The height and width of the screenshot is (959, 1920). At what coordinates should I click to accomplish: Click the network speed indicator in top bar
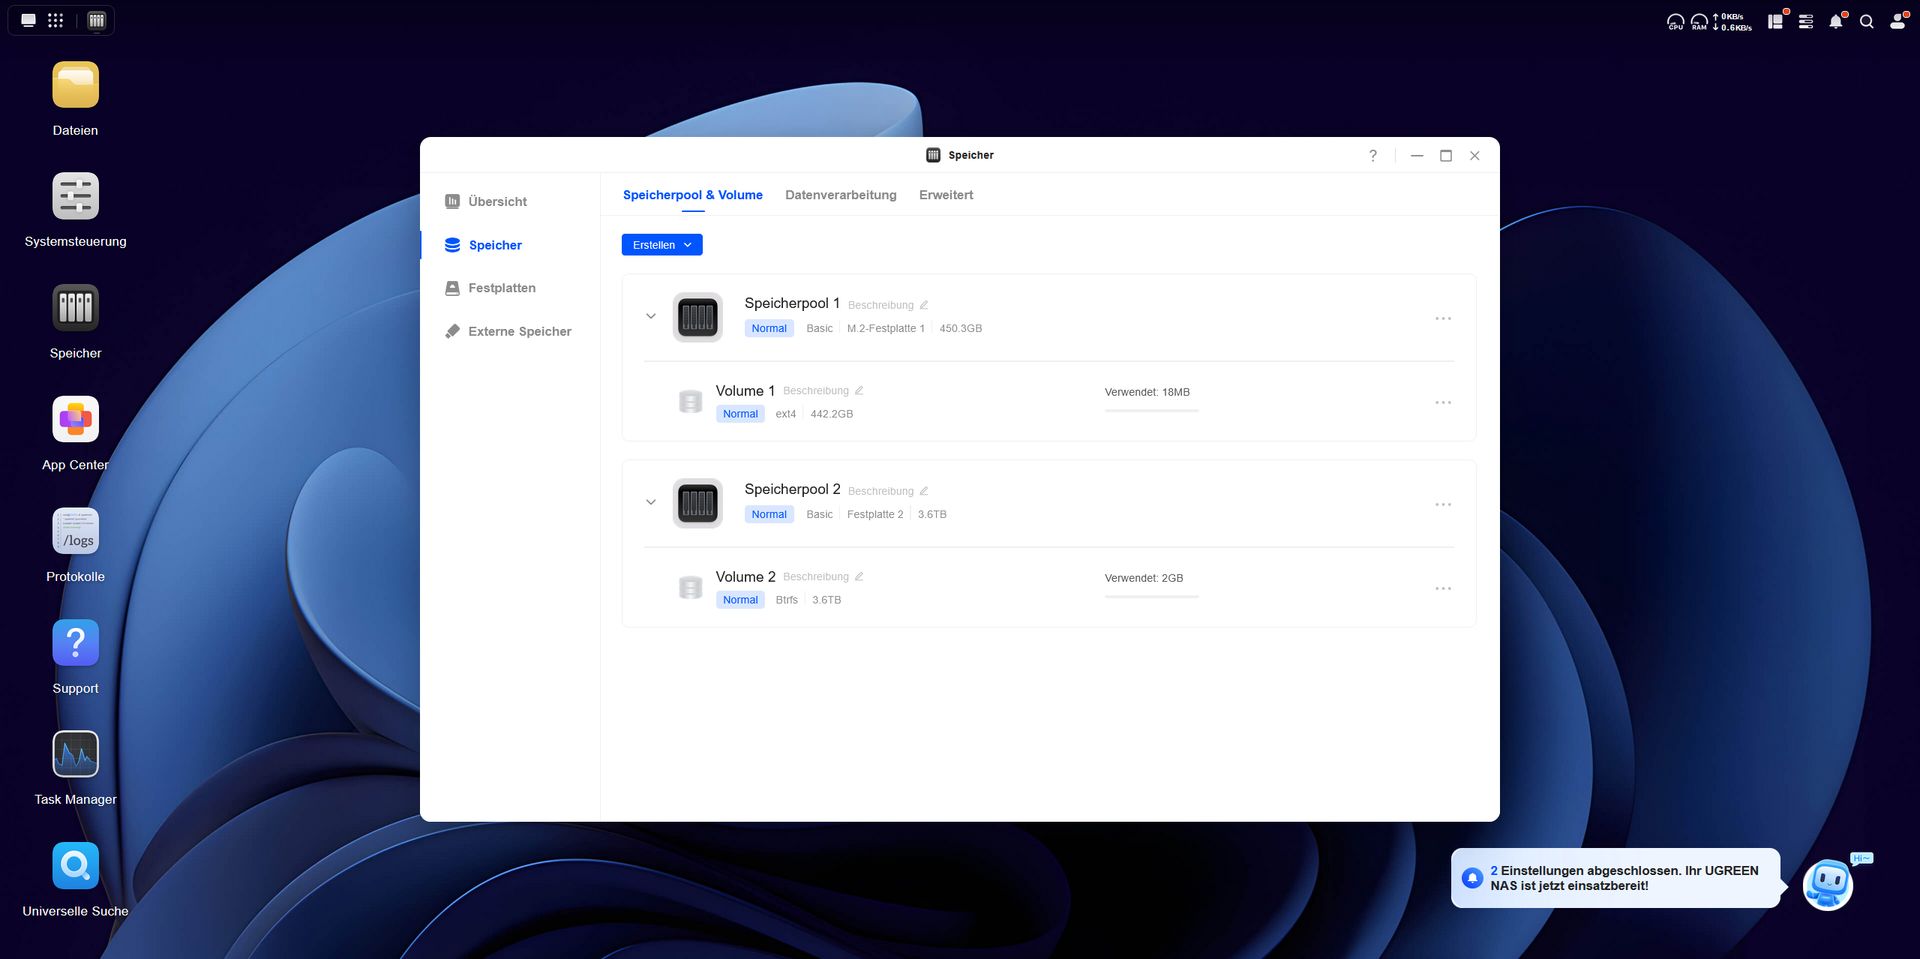(x=1732, y=22)
